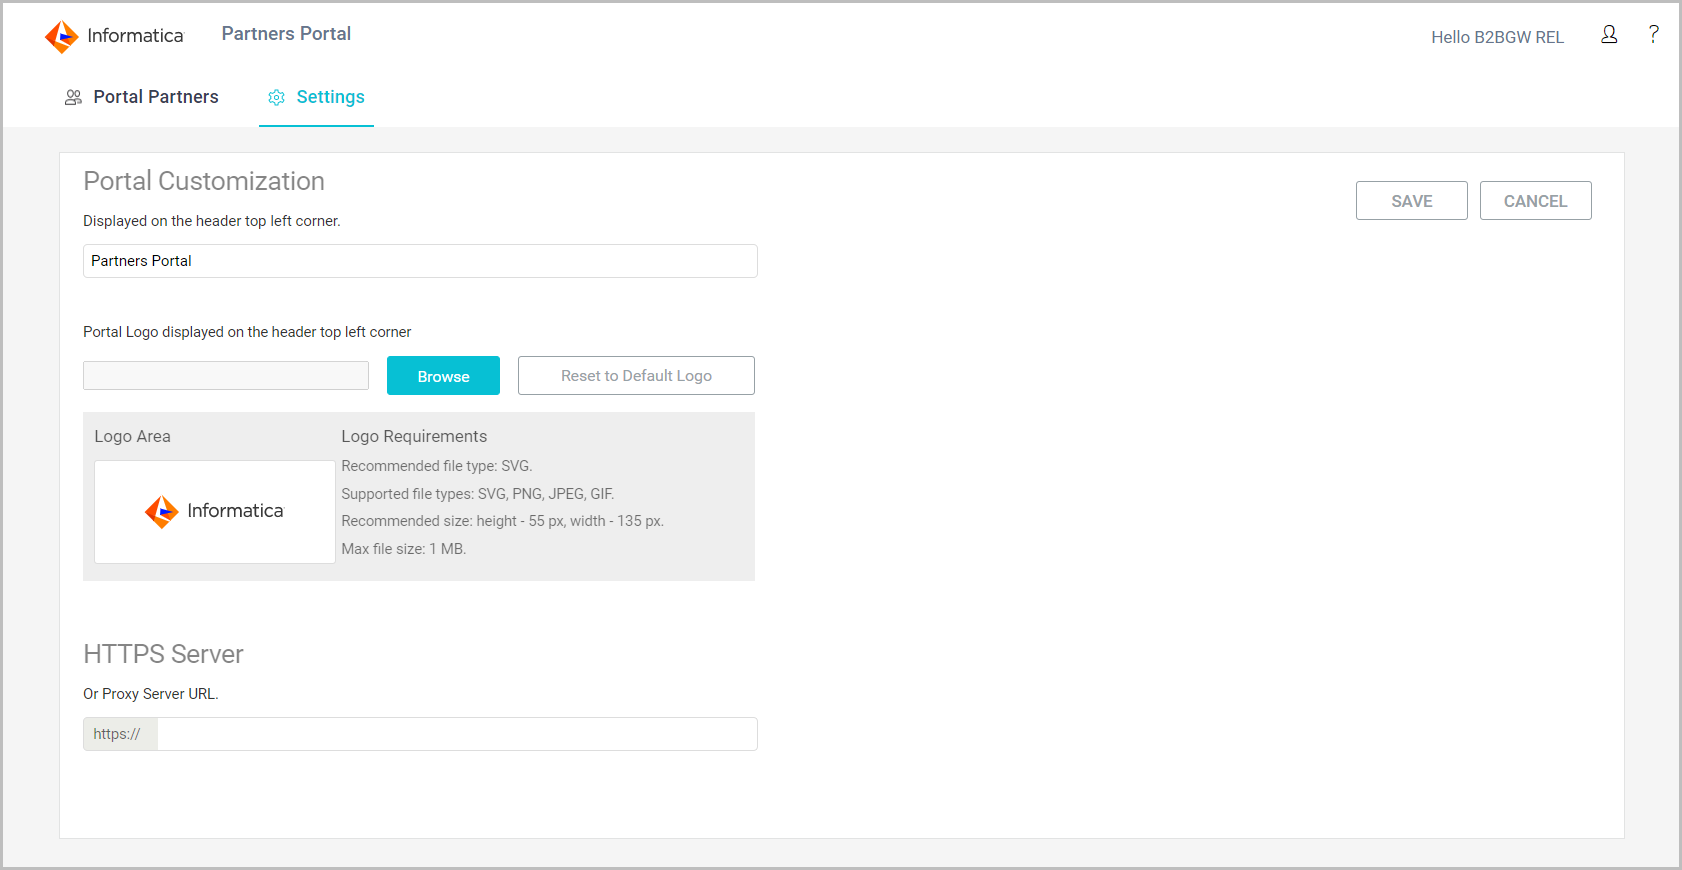Image resolution: width=1682 pixels, height=870 pixels.
Task: Click the Informatica logo in the header
Action: 114,36
